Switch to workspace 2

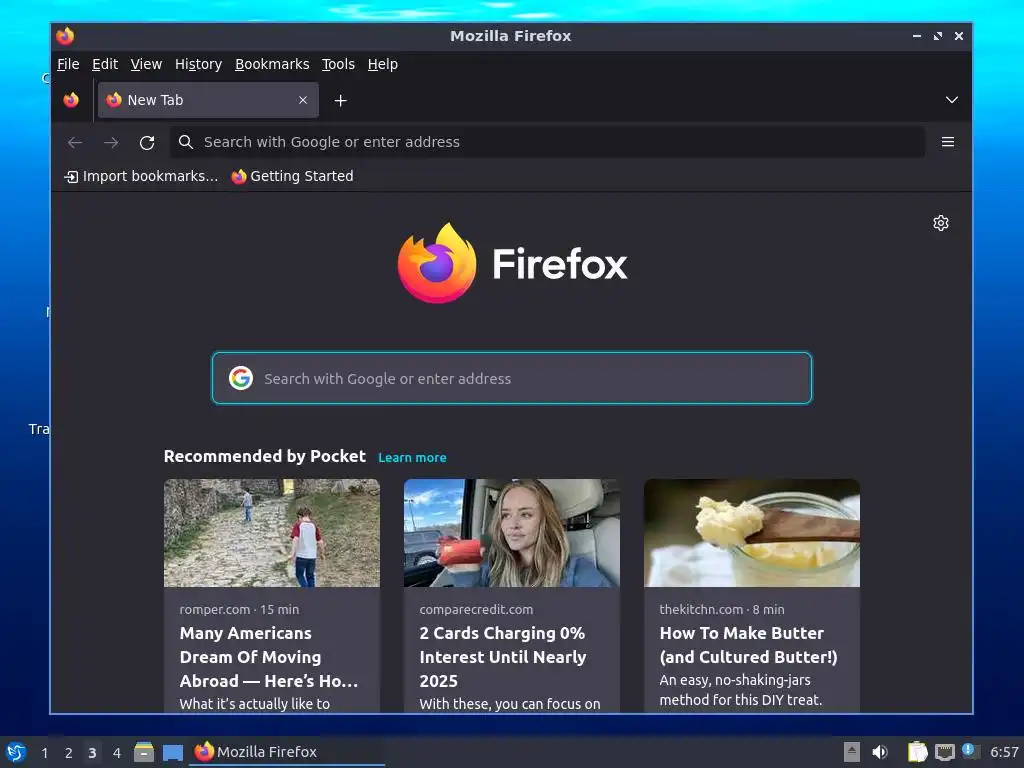pos(68,753)
